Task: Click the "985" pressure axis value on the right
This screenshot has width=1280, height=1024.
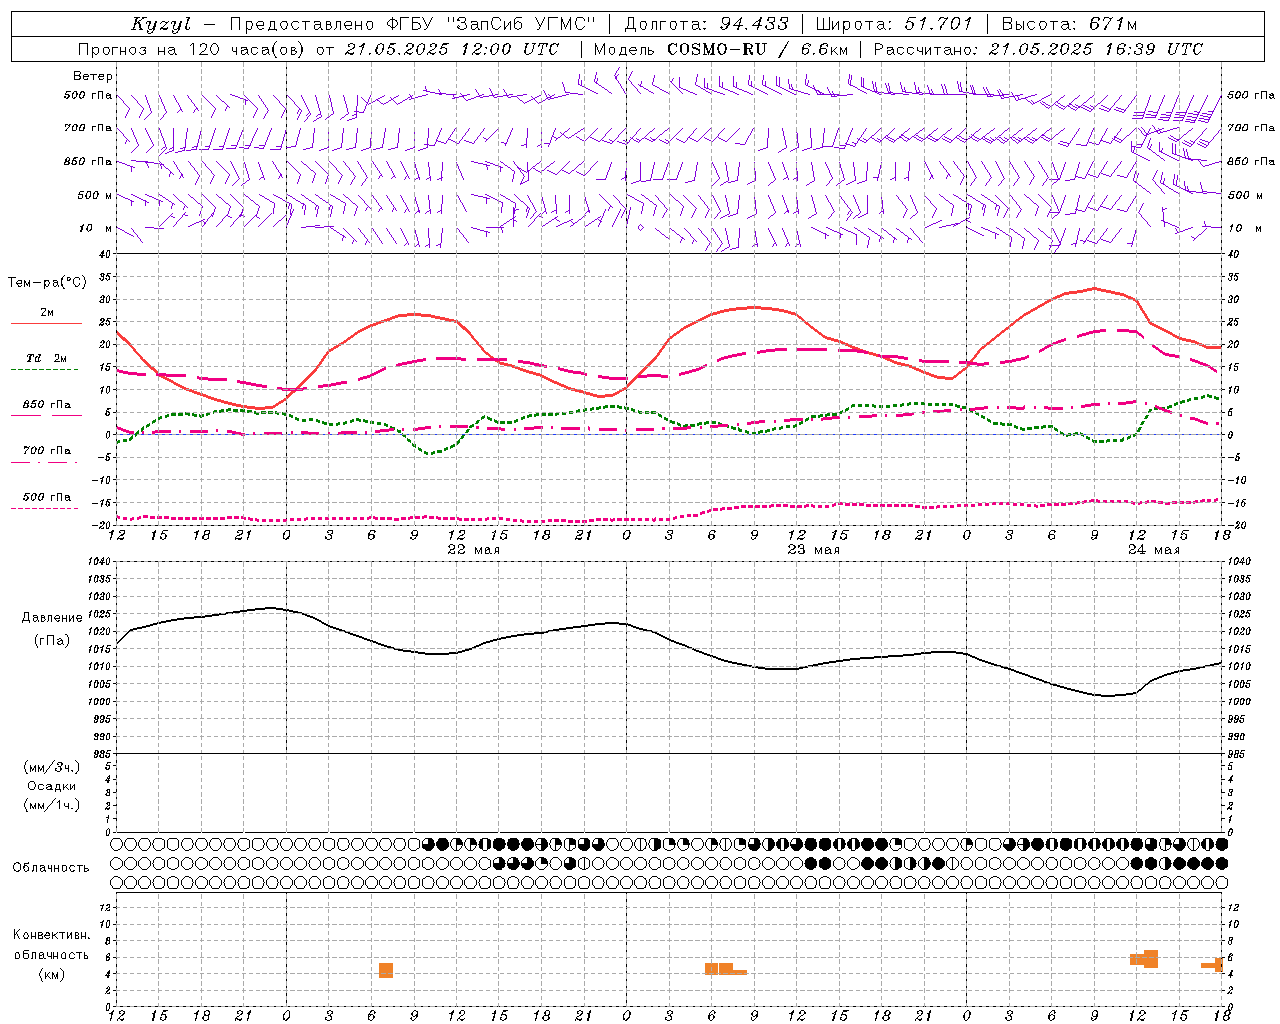Action: (x=1238, y=754)
